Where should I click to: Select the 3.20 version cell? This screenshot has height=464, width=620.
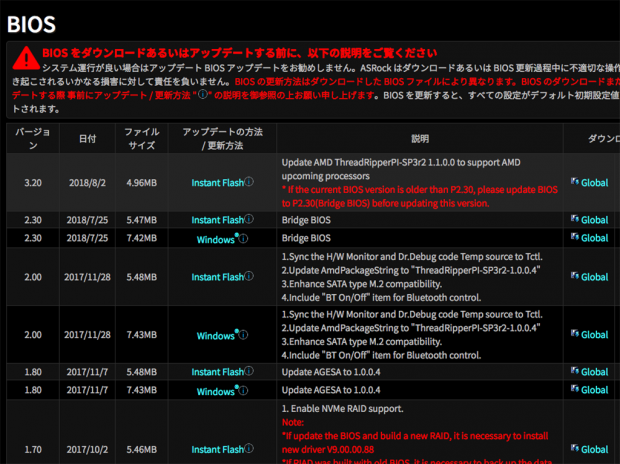(33, 183)
